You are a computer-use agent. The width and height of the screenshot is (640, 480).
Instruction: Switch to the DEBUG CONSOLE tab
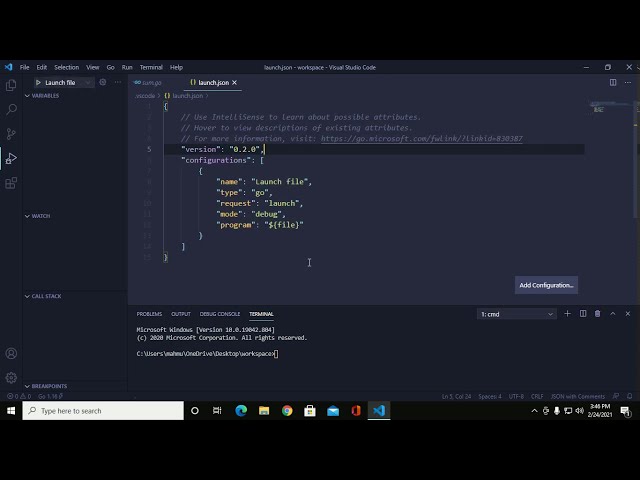[x=220, y=314]
